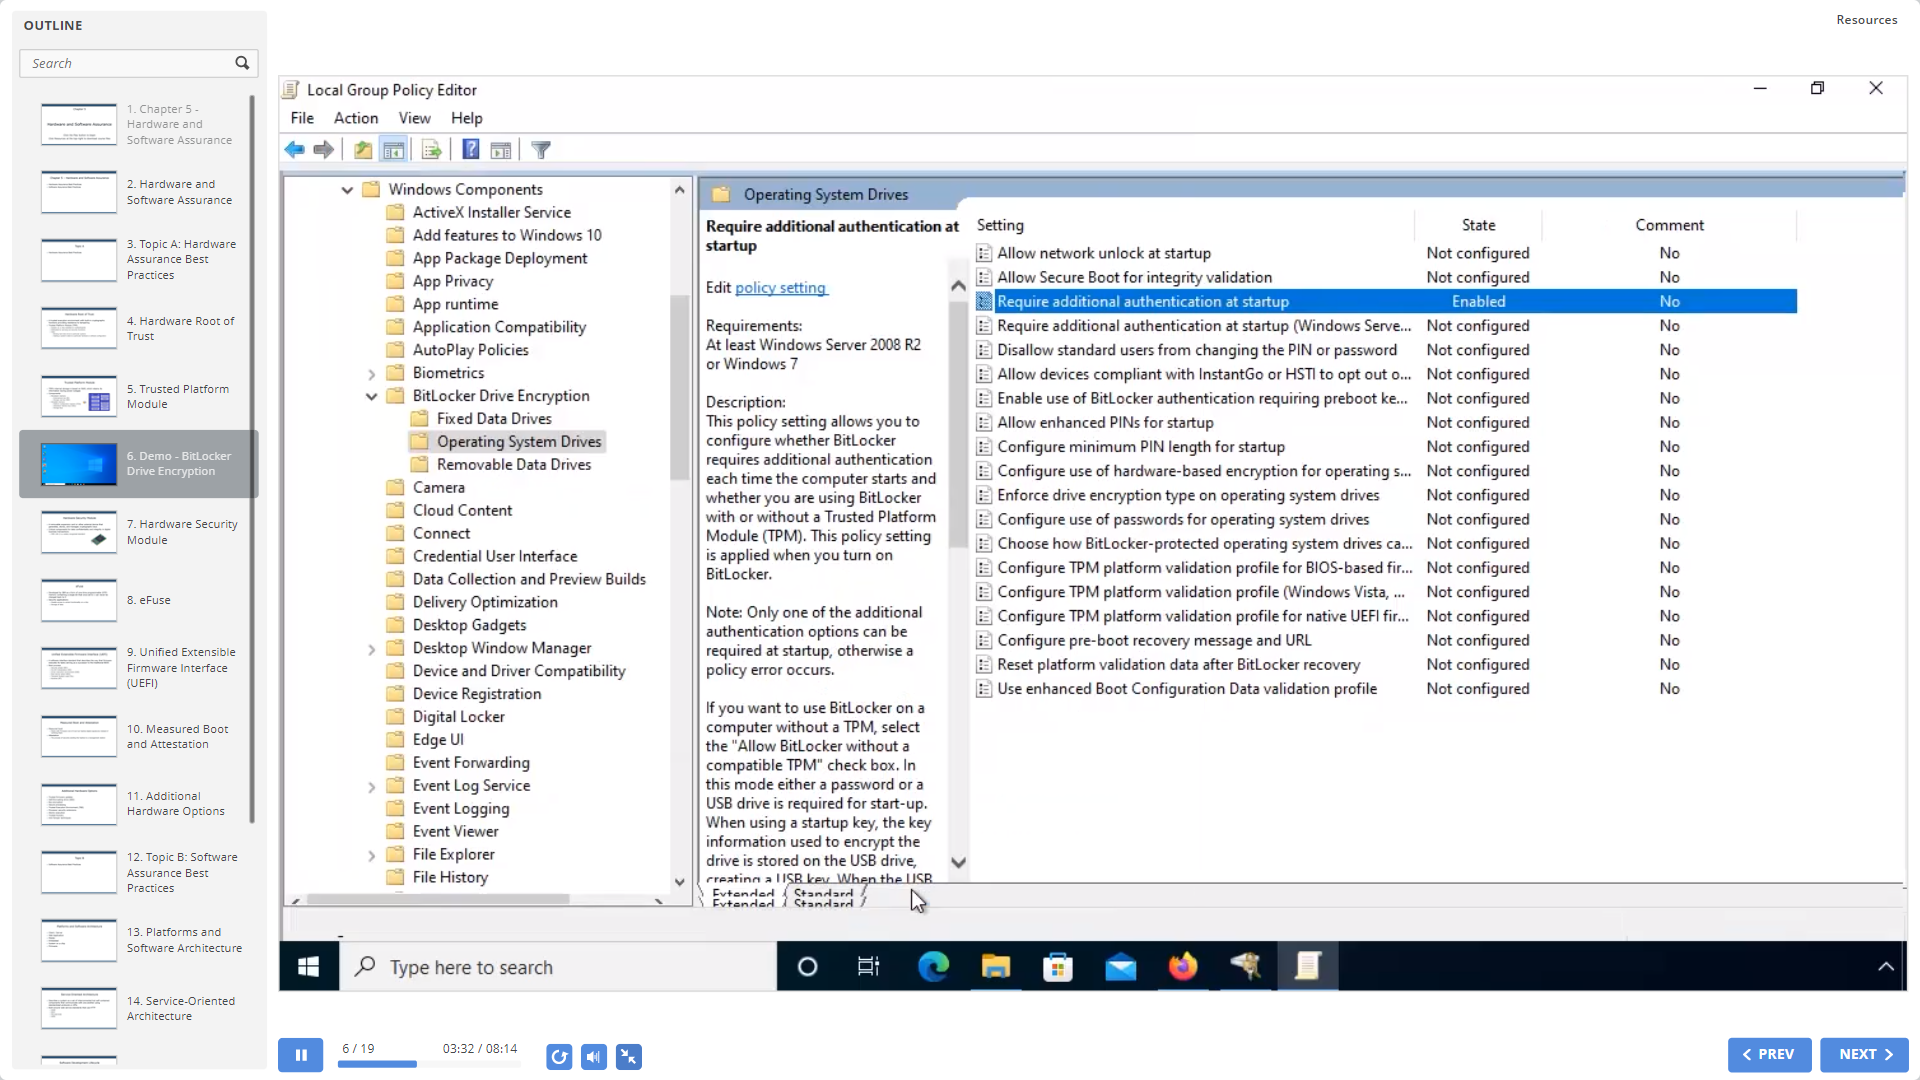Open Microsoft Store from the taskbar
Viewport: 1920px width, 1080px height.
(x=1057, y=967)
